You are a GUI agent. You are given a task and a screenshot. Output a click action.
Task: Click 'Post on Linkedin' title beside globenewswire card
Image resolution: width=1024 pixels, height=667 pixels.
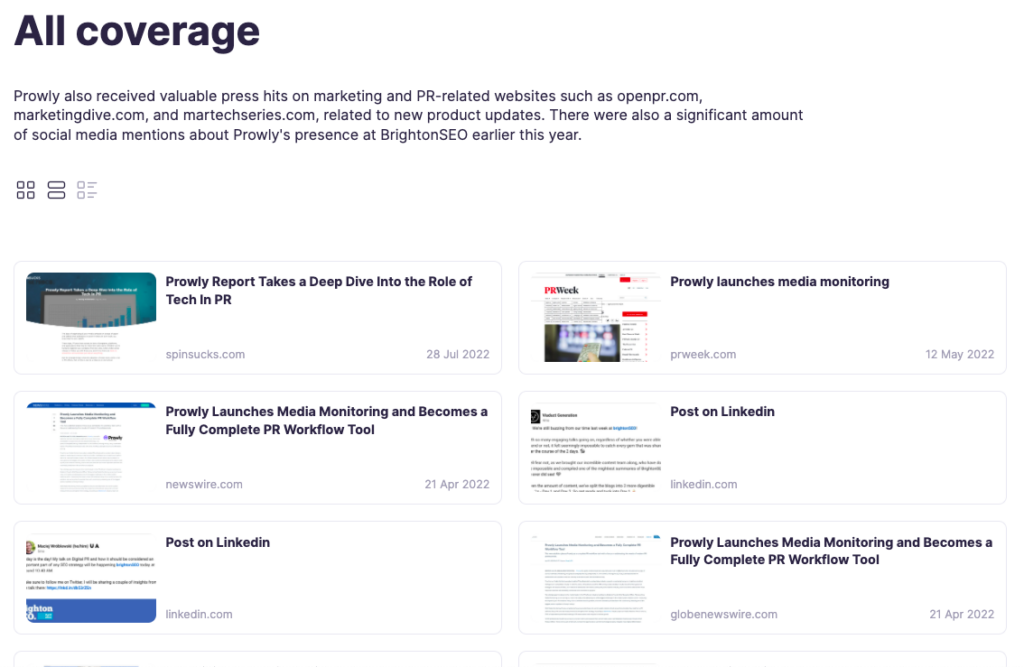coord(217,542)
